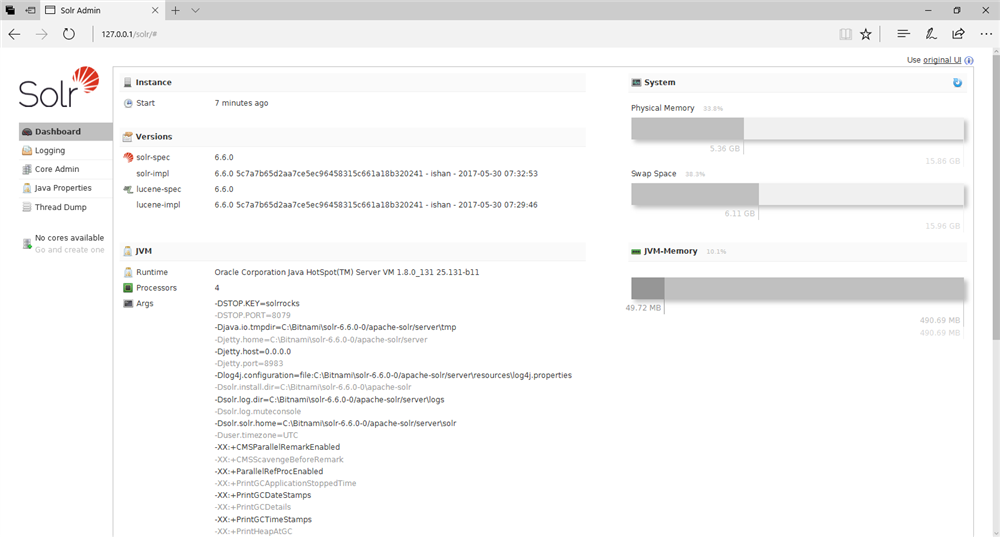The image size is (1000, 537).
Task: Refresh the System panel stats
Action: coord(957,82)
